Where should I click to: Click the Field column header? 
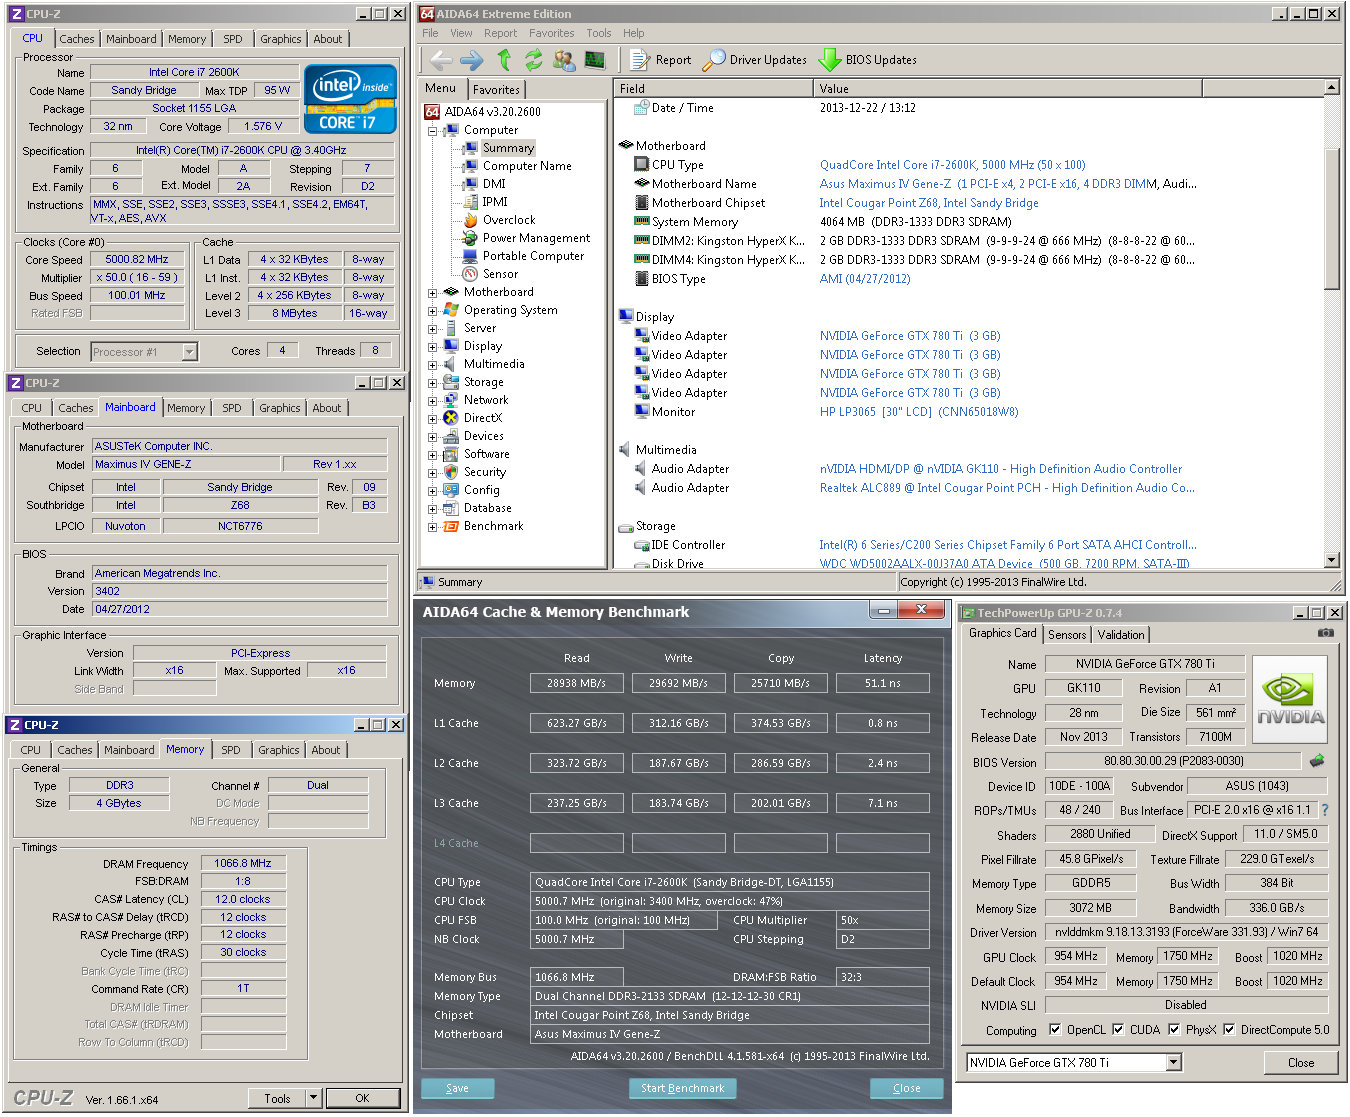click(714, 88)
